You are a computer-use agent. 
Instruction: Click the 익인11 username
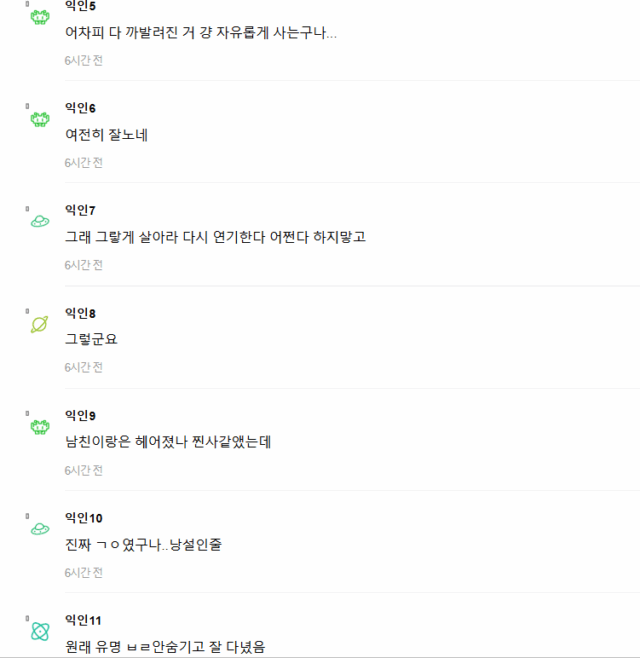click(84, 620)
